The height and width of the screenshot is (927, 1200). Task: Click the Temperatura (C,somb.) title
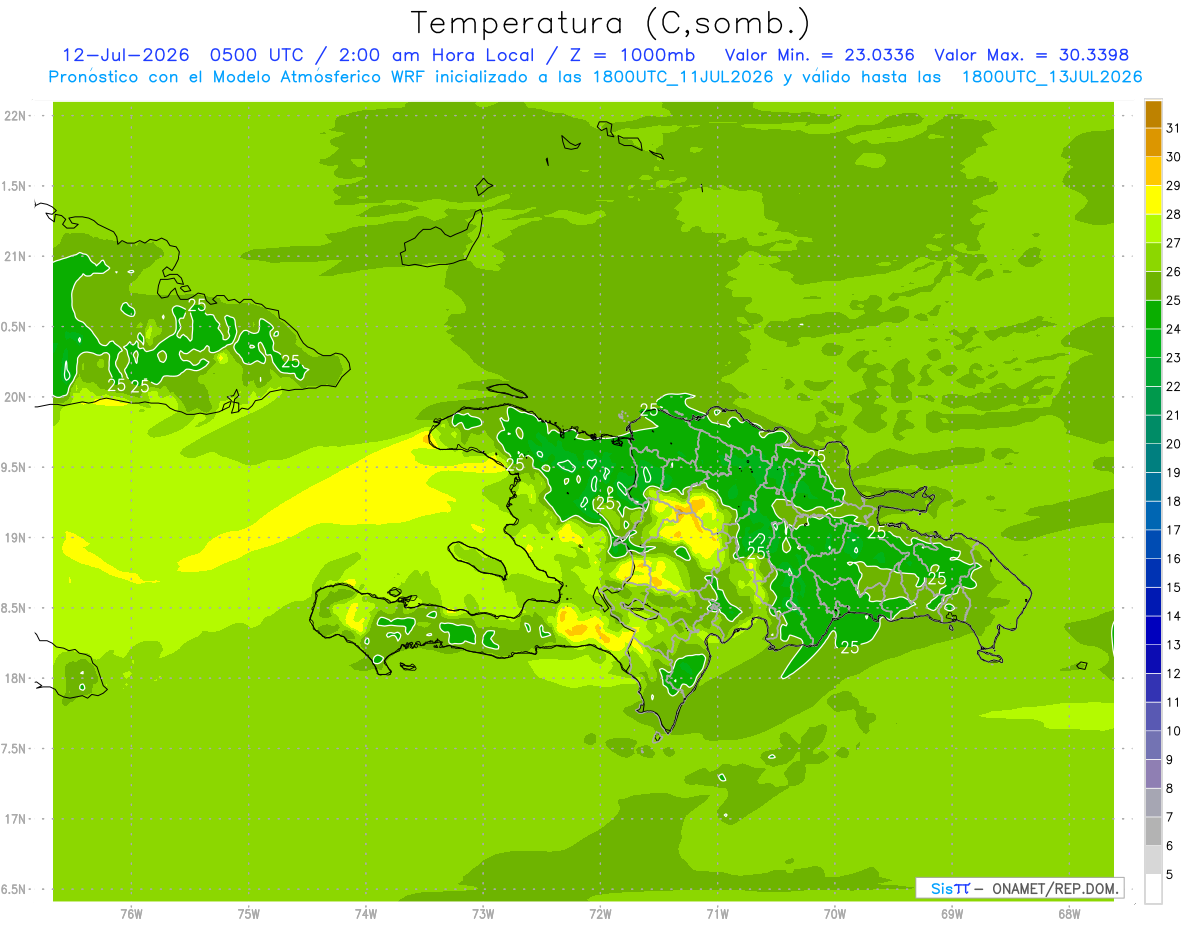click(x=611, y=23)
